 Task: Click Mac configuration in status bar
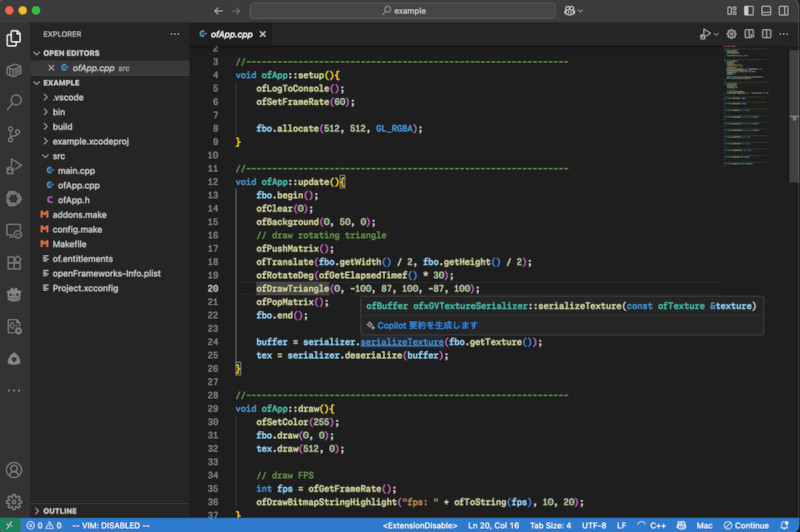point(704,525)
